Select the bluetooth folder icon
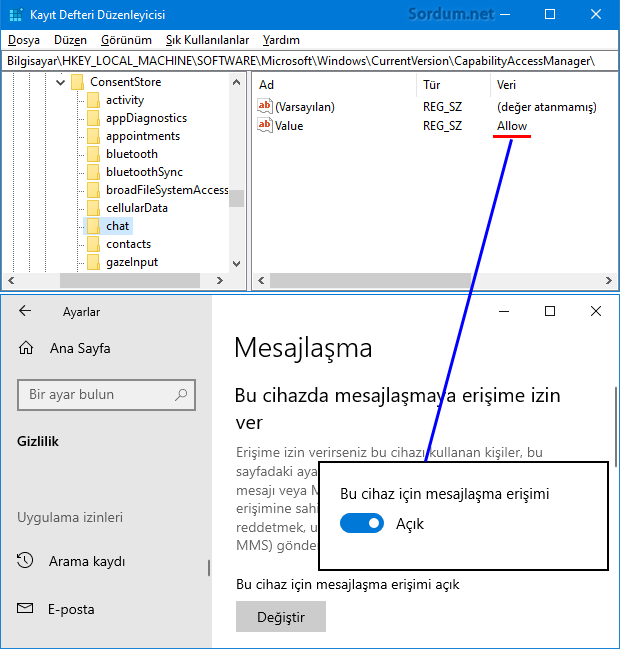Screen dimensions: 620x649 coord(93,154)
